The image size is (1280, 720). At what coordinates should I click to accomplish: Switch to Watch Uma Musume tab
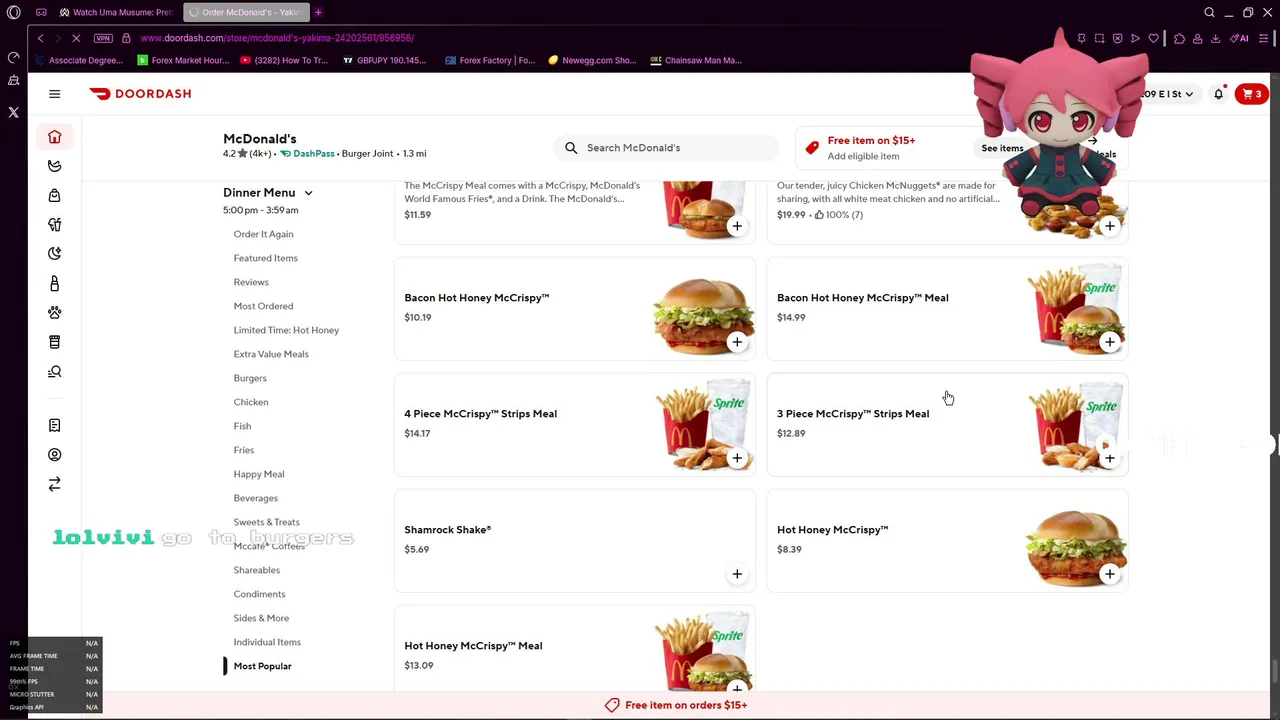[x=116, y=12]
